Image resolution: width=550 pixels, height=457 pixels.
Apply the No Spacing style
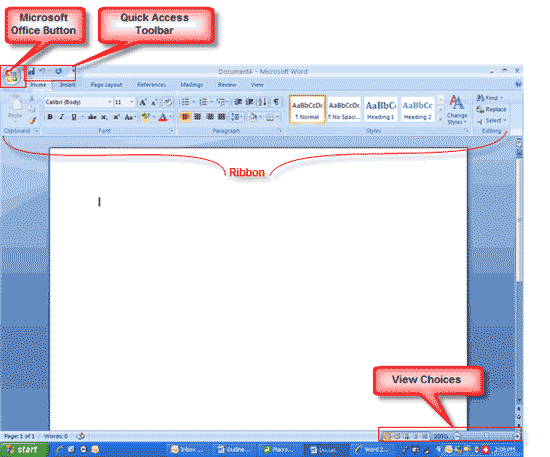point(344,109)
